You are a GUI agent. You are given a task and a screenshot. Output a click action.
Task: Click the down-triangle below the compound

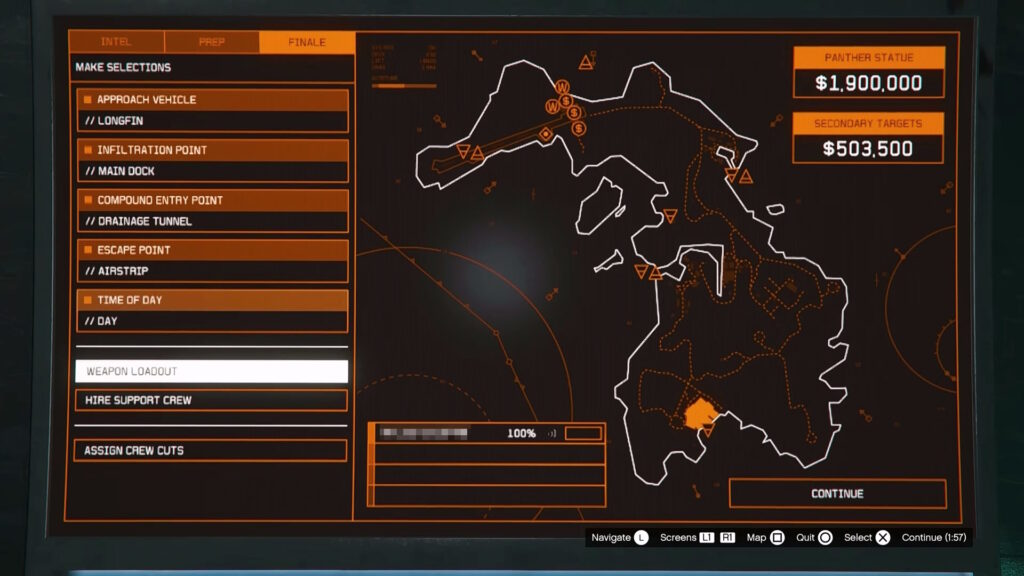click(708, 430)
